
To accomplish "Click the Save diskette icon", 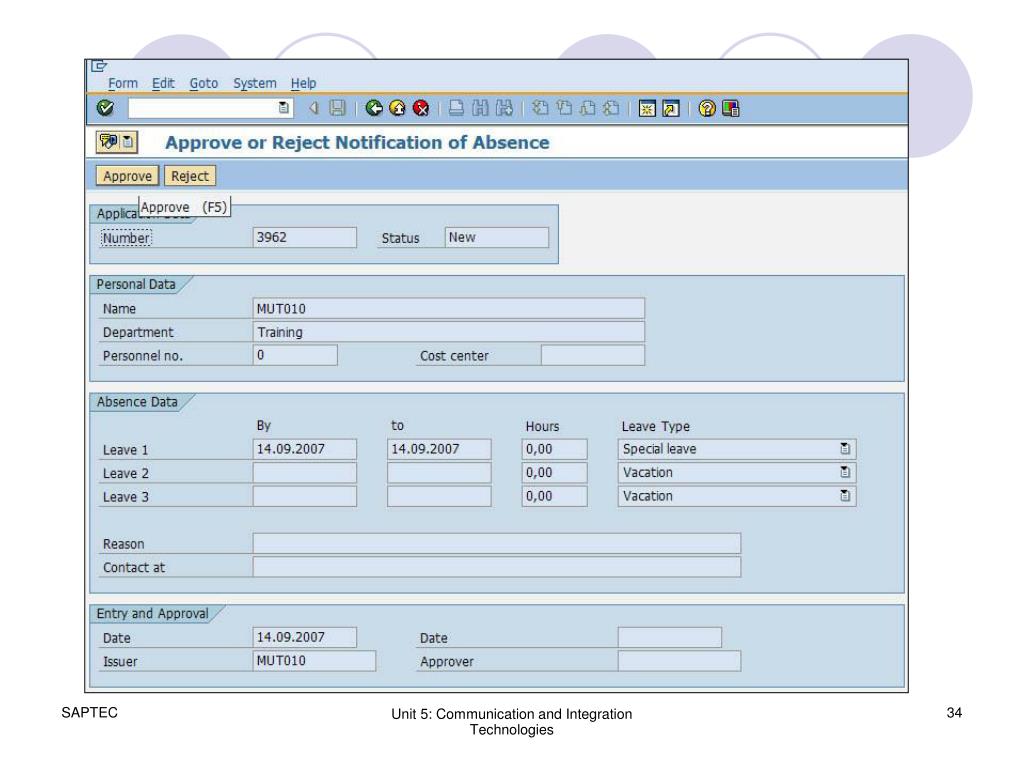I will 337,108.
